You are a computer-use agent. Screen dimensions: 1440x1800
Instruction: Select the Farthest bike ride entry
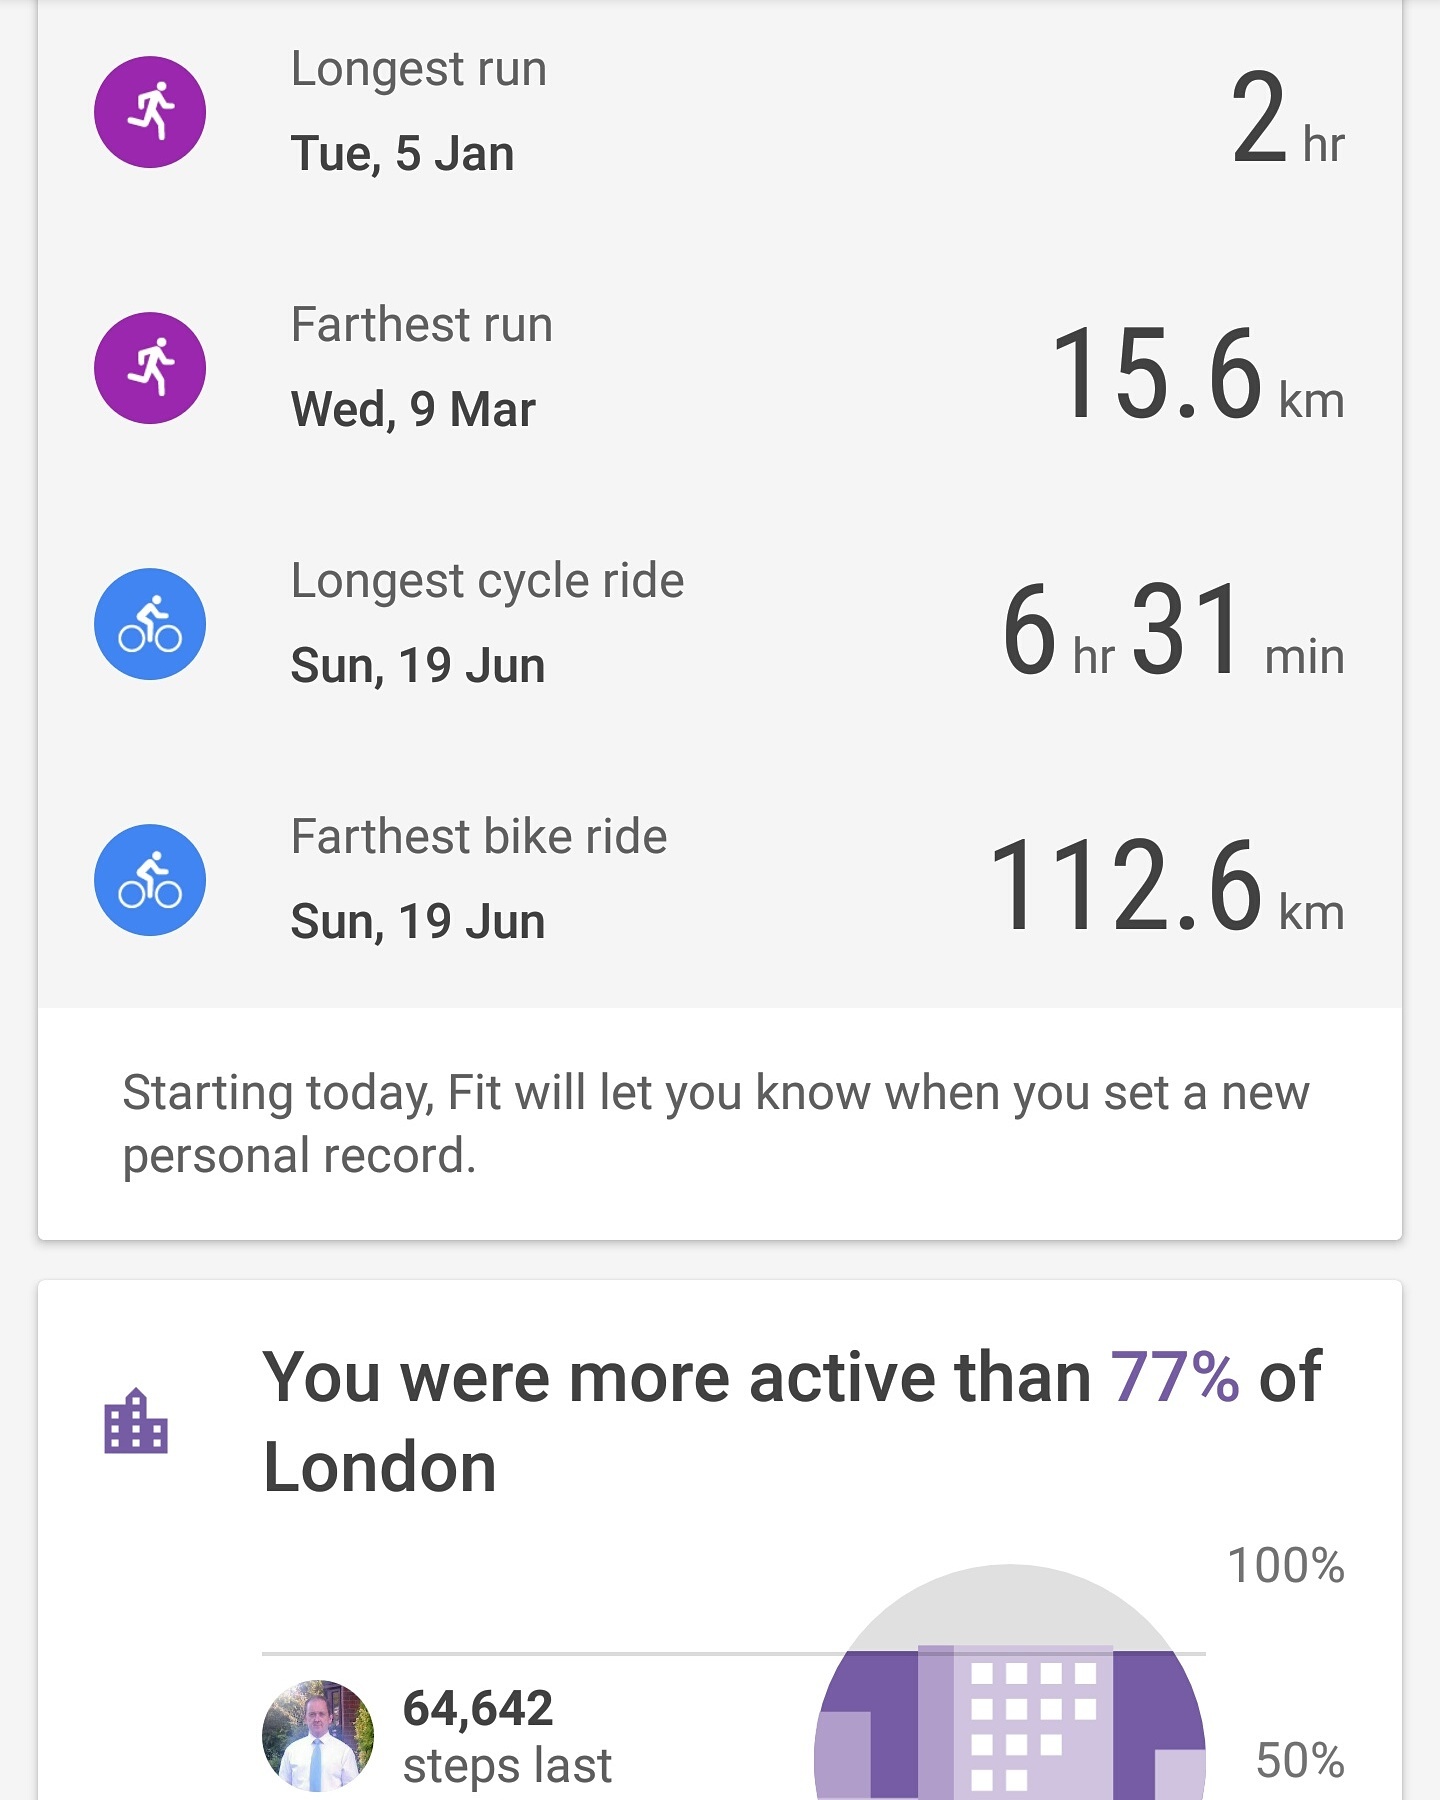click(720, 880)
